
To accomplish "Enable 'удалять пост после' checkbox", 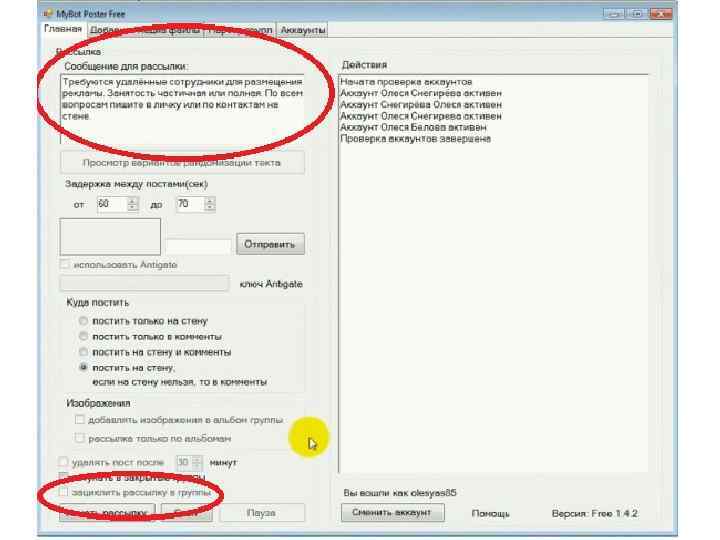I will click(64, 461).
